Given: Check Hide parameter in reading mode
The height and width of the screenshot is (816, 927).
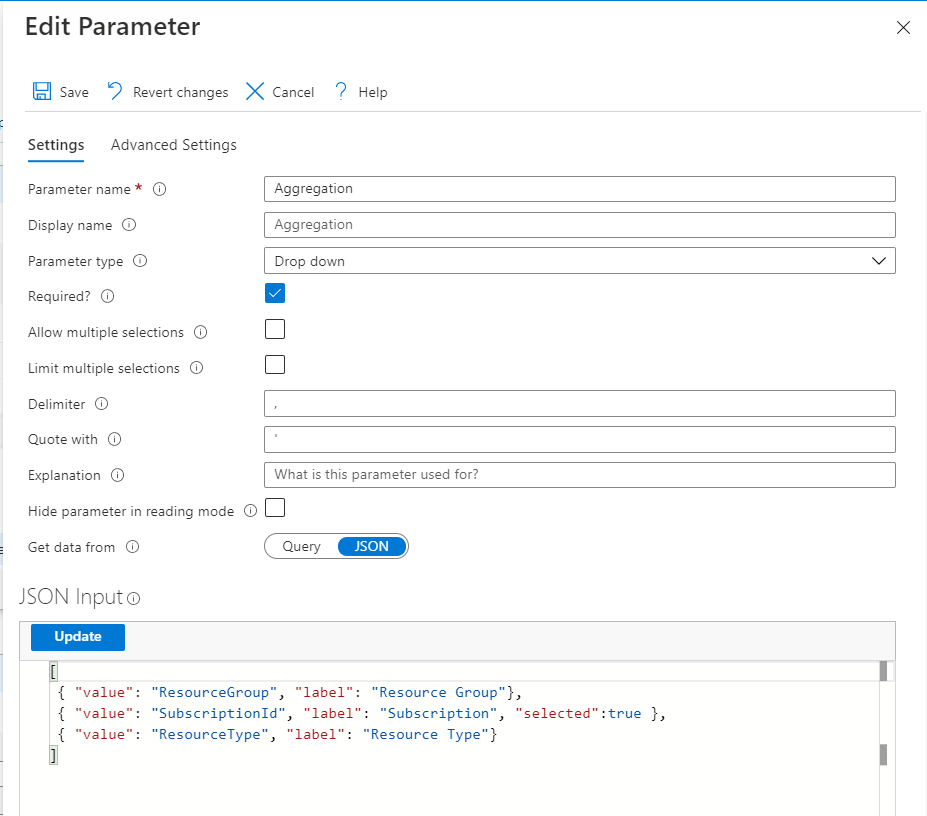Looking at the screenshot, I should point(275,507).
